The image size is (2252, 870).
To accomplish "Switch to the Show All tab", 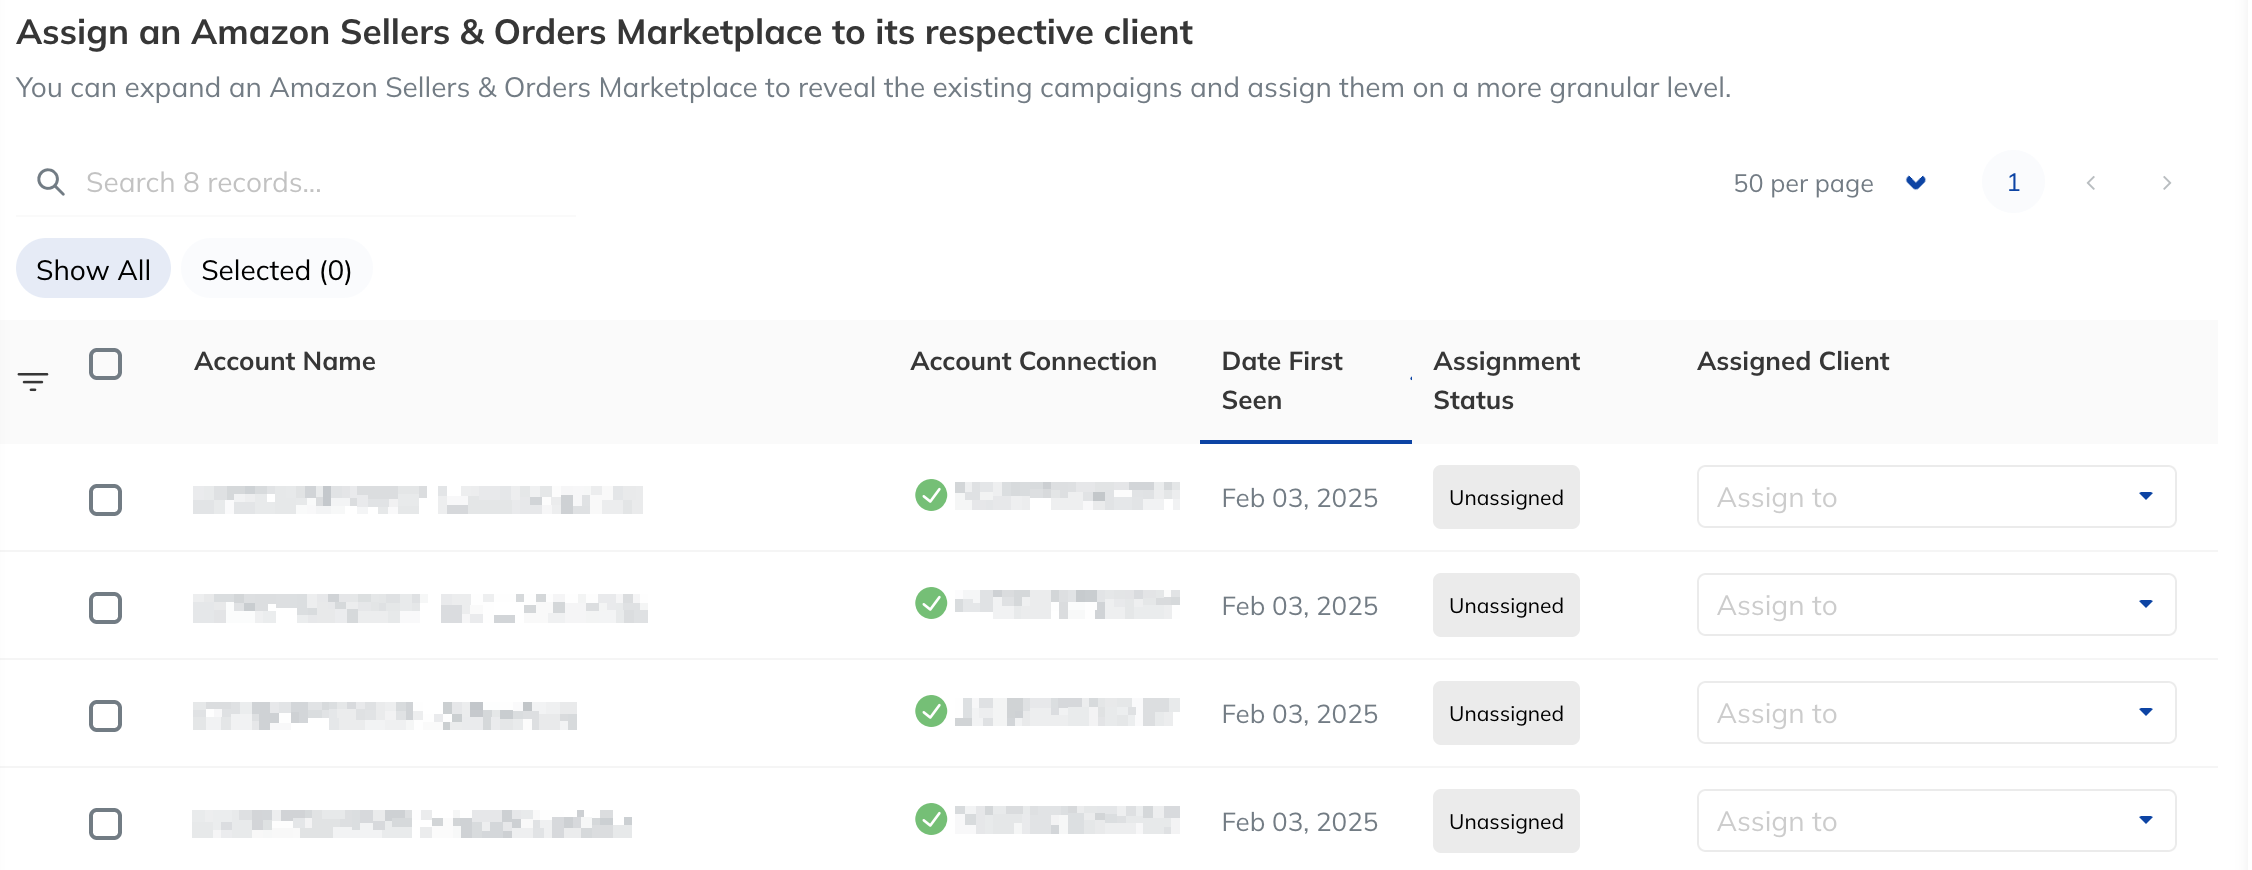I will tap(93, 269).
